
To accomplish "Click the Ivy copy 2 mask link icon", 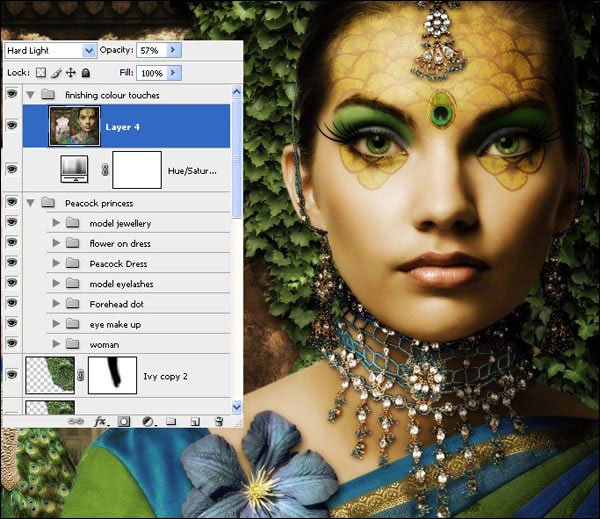I will coord(80,375).
